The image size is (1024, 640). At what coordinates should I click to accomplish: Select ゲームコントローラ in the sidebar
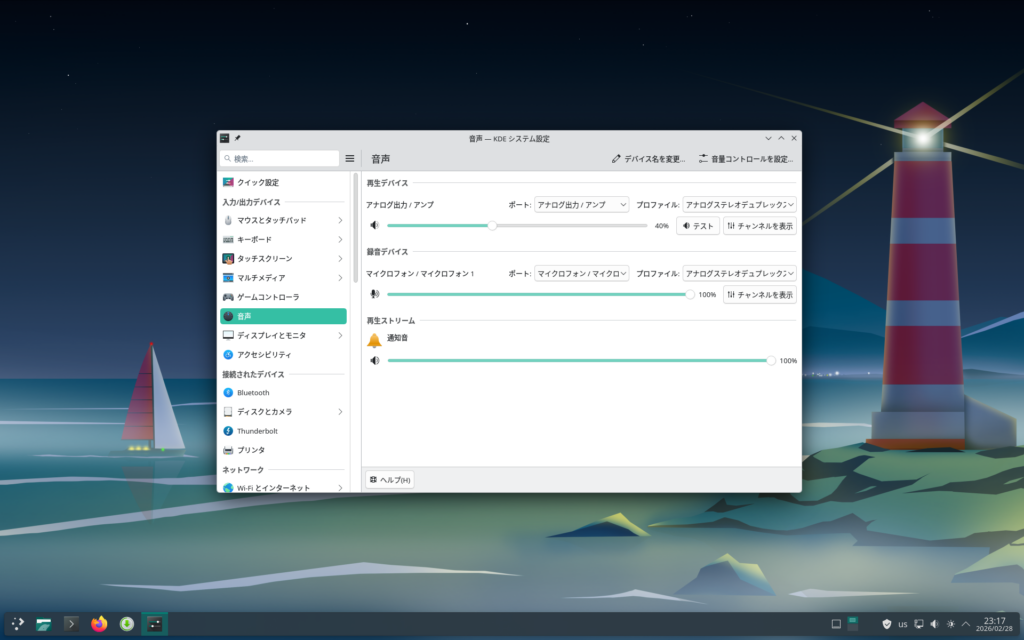268,297
